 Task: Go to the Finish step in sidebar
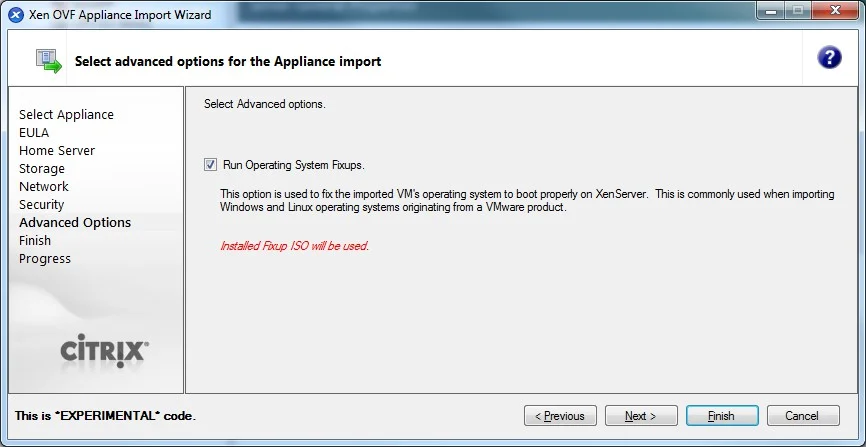(35, 240)
